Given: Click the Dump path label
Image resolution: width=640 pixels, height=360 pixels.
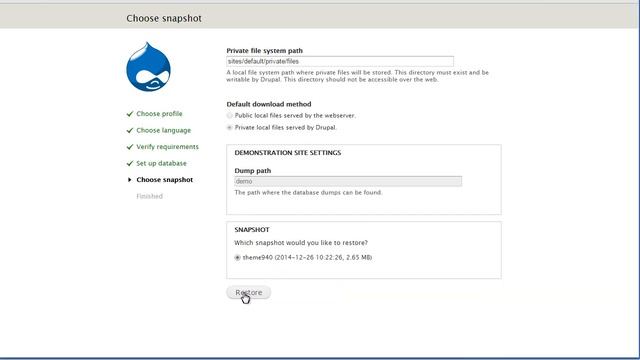Looking at the screenshot, I should coord(253,171).
